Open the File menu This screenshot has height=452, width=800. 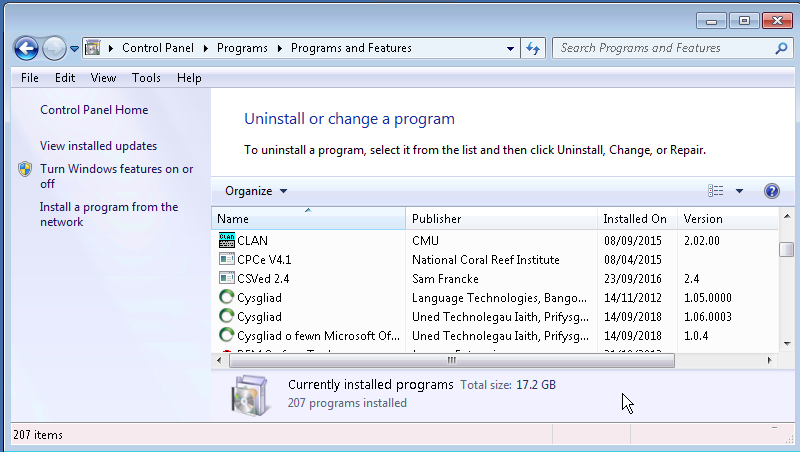pyautogui.click(x=30, y=78)
